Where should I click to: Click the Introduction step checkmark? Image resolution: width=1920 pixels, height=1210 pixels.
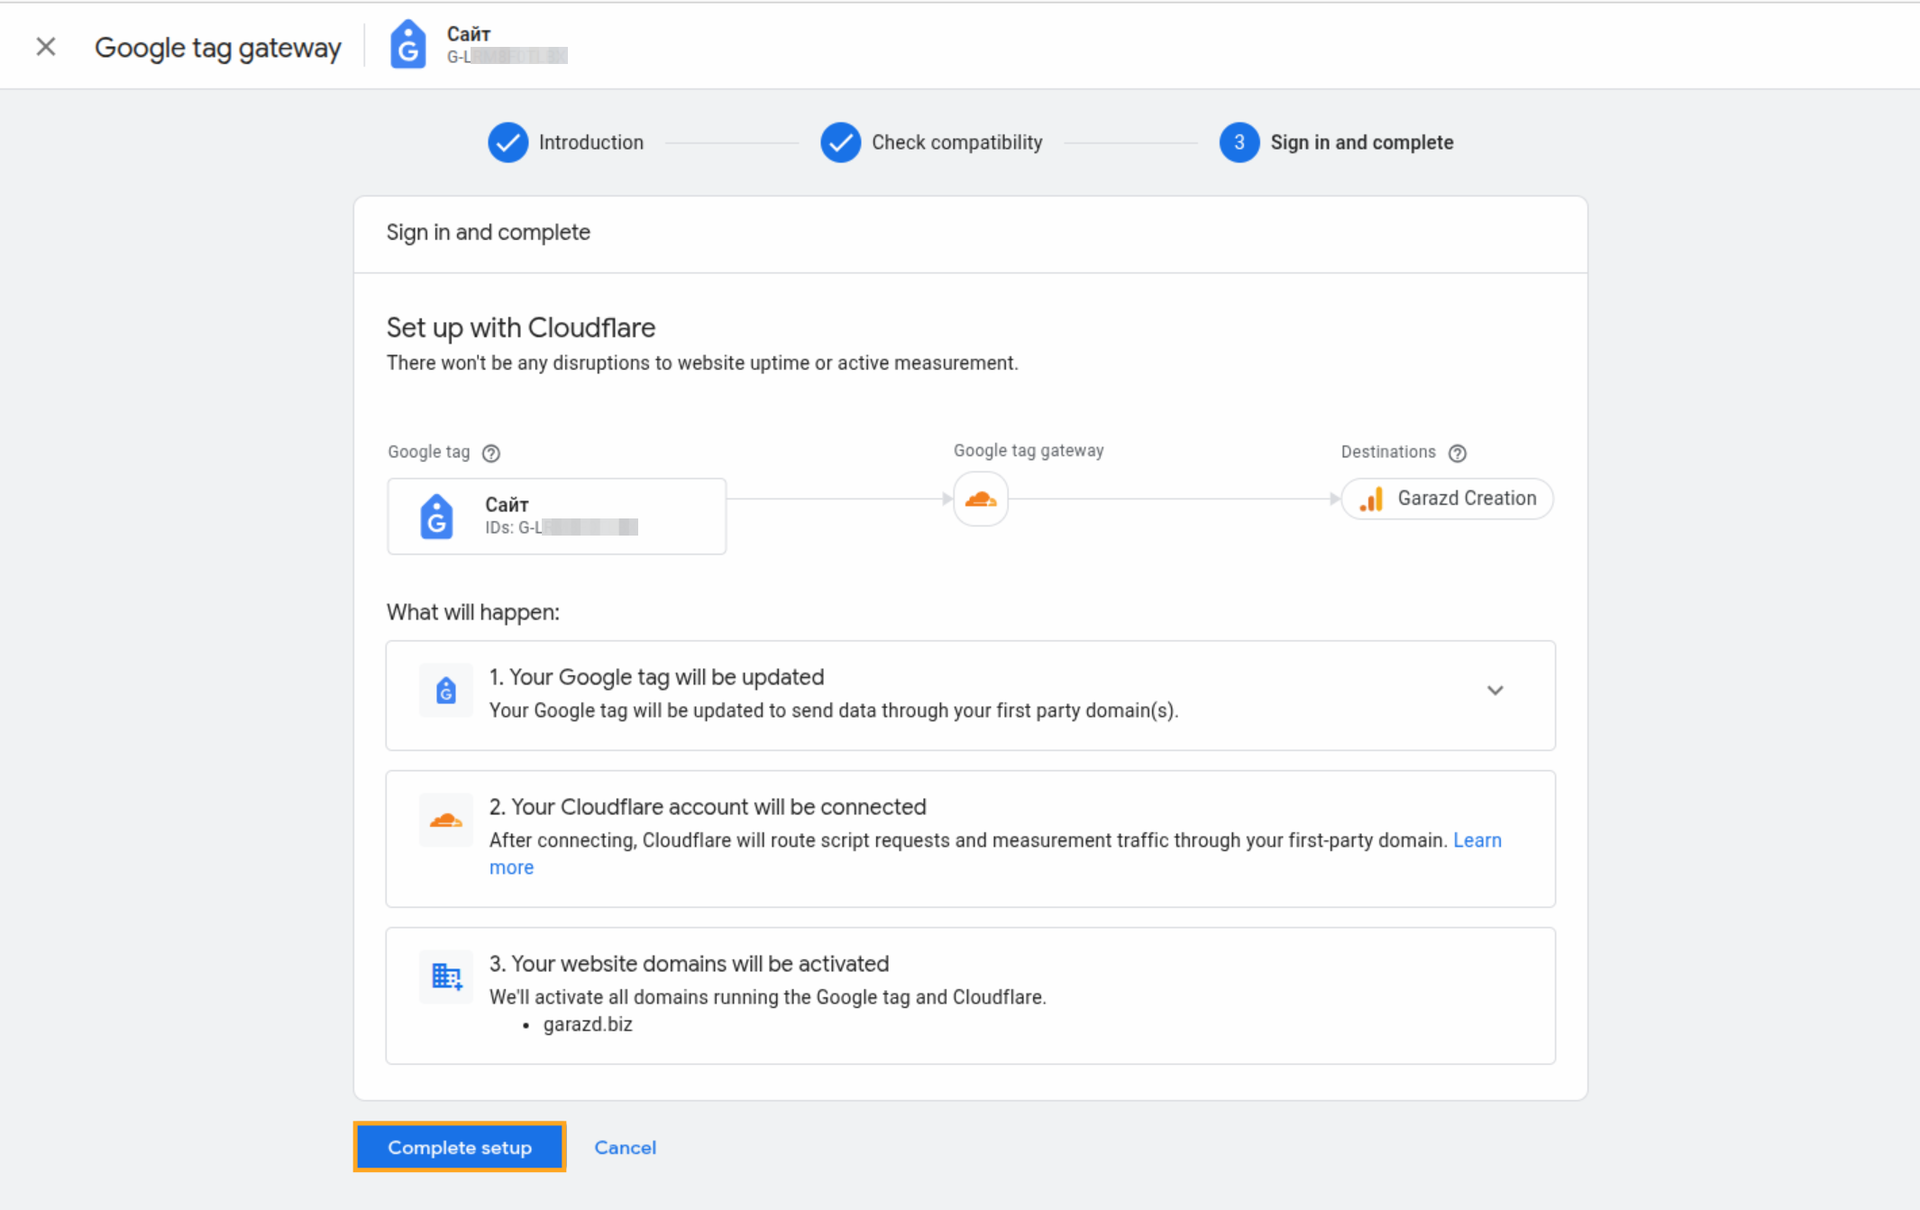tap(508, 142)
